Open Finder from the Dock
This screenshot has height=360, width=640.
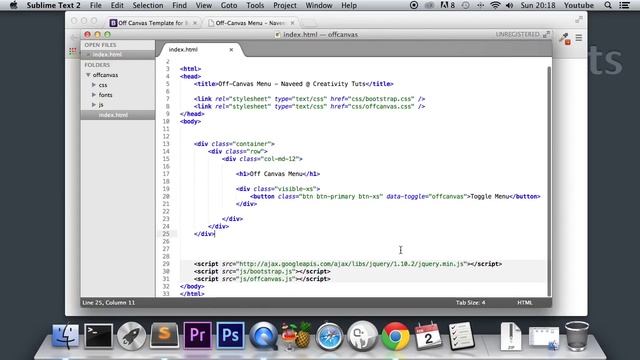66,336
